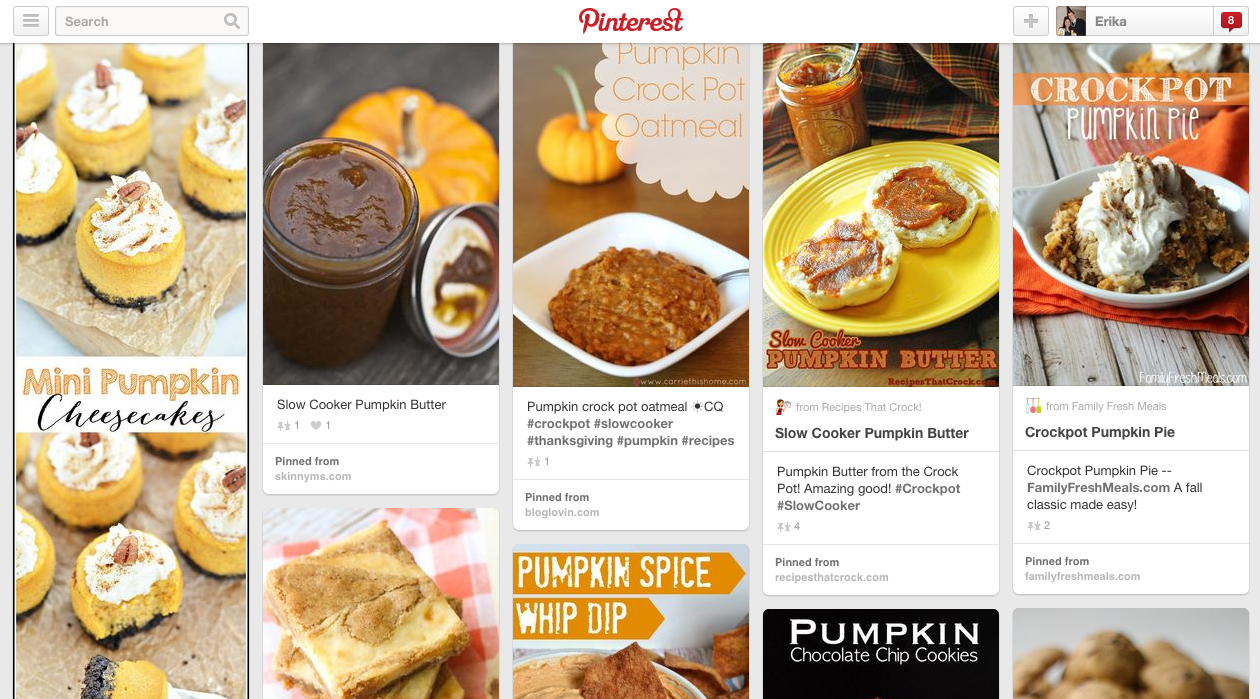Viewport: 1260px width, 699px height.
Task: Open the Mini Pumpkin Cheesecakes pin image
Action: pos(131,371)
